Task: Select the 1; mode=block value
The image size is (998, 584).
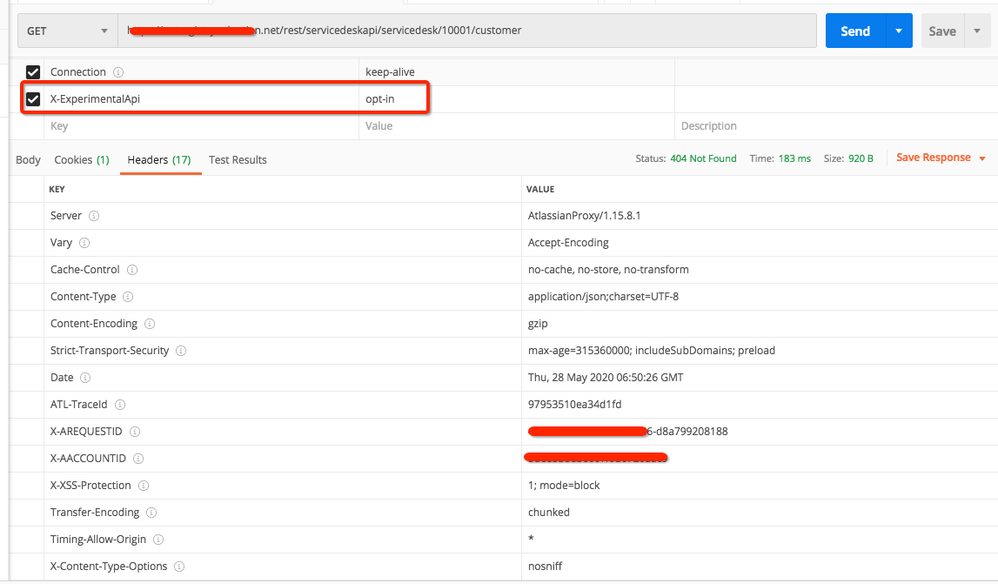Action: click(564, 485)
